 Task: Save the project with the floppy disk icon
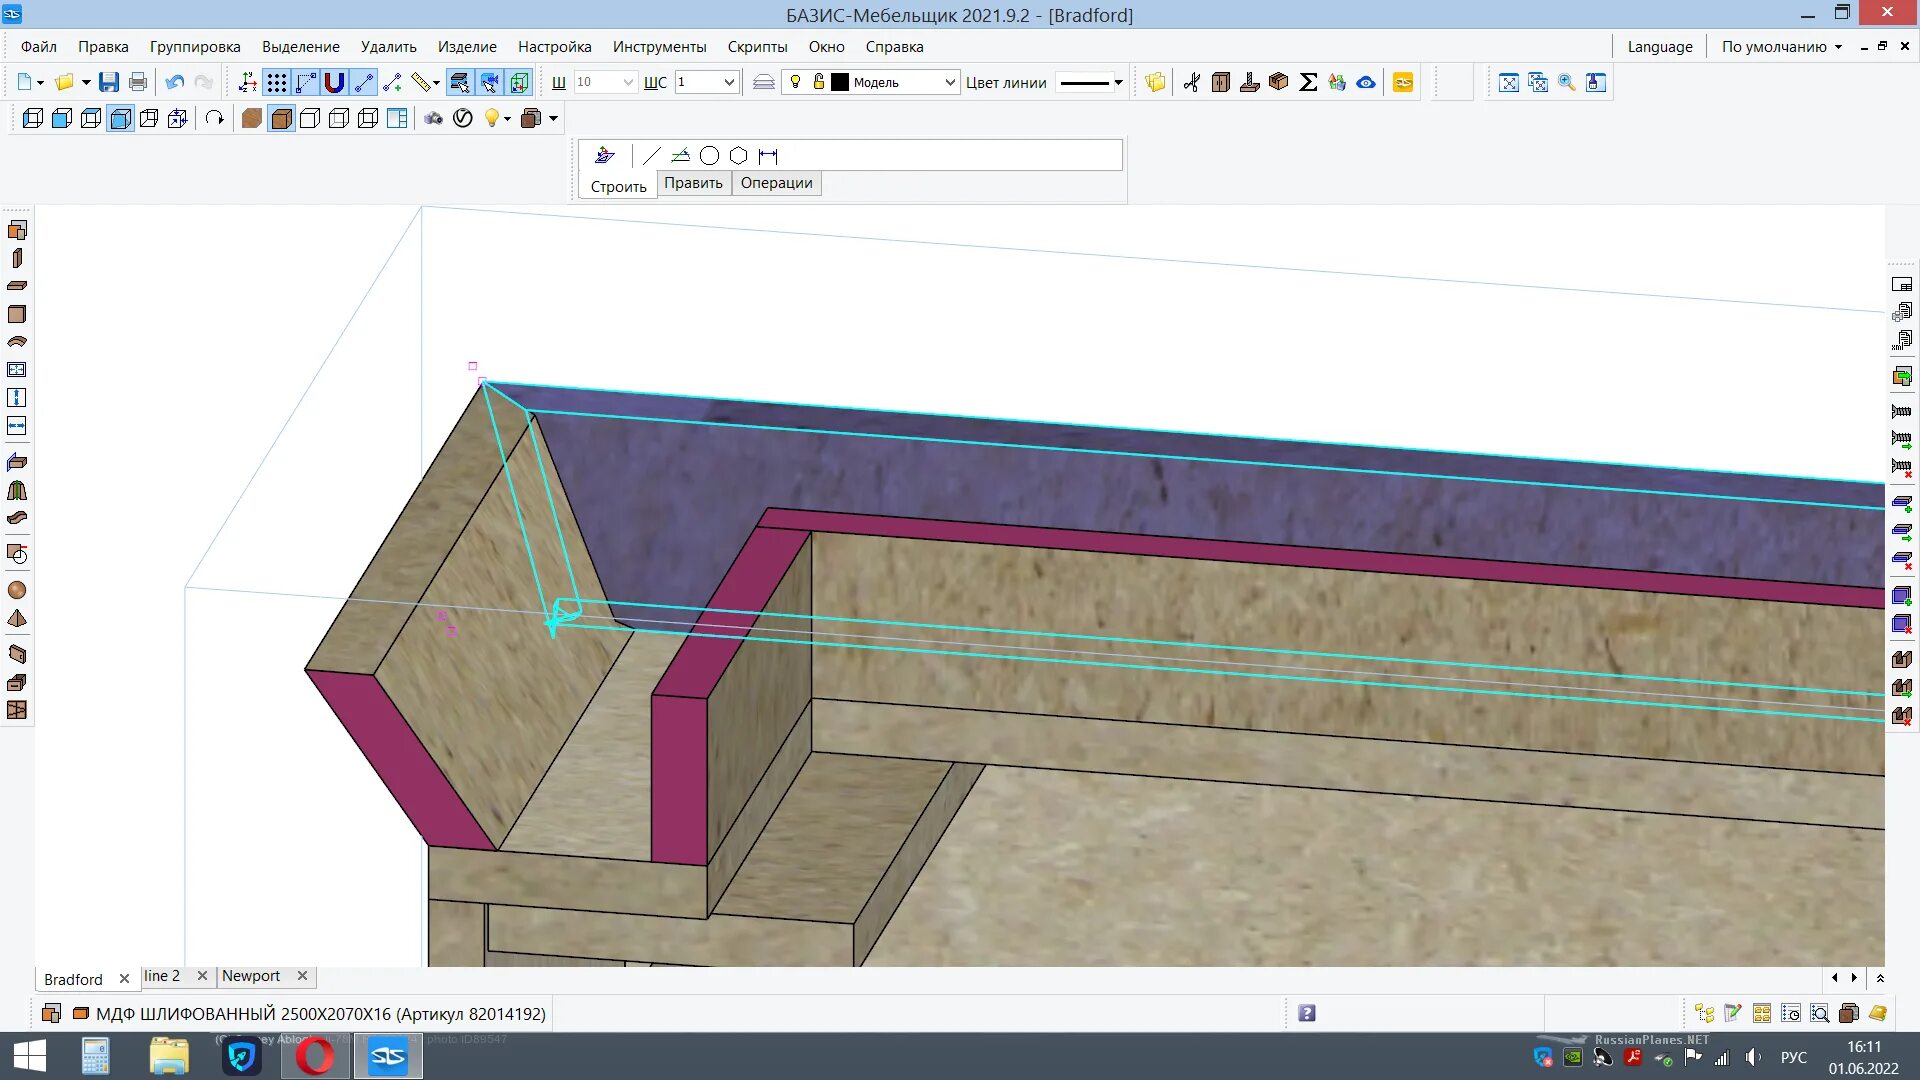click(109, 83)
